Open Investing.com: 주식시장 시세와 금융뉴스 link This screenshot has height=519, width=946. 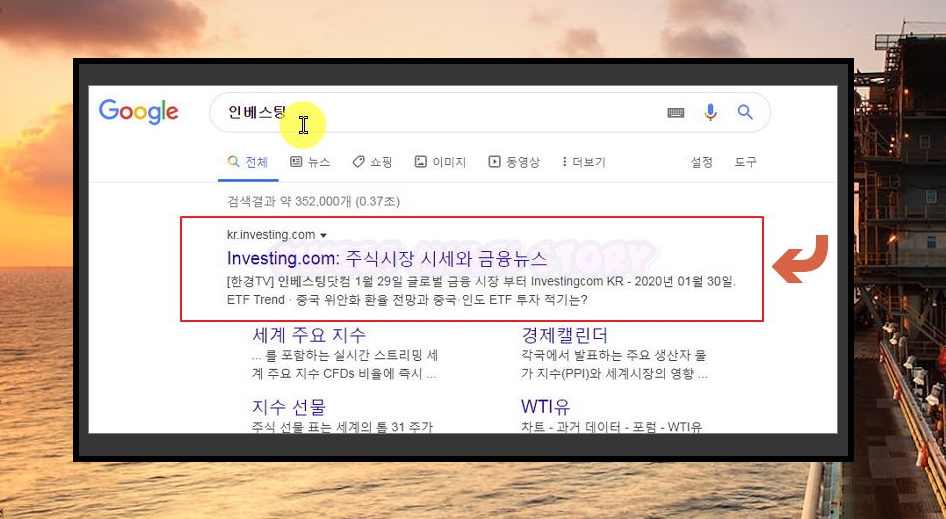(387, 258)
